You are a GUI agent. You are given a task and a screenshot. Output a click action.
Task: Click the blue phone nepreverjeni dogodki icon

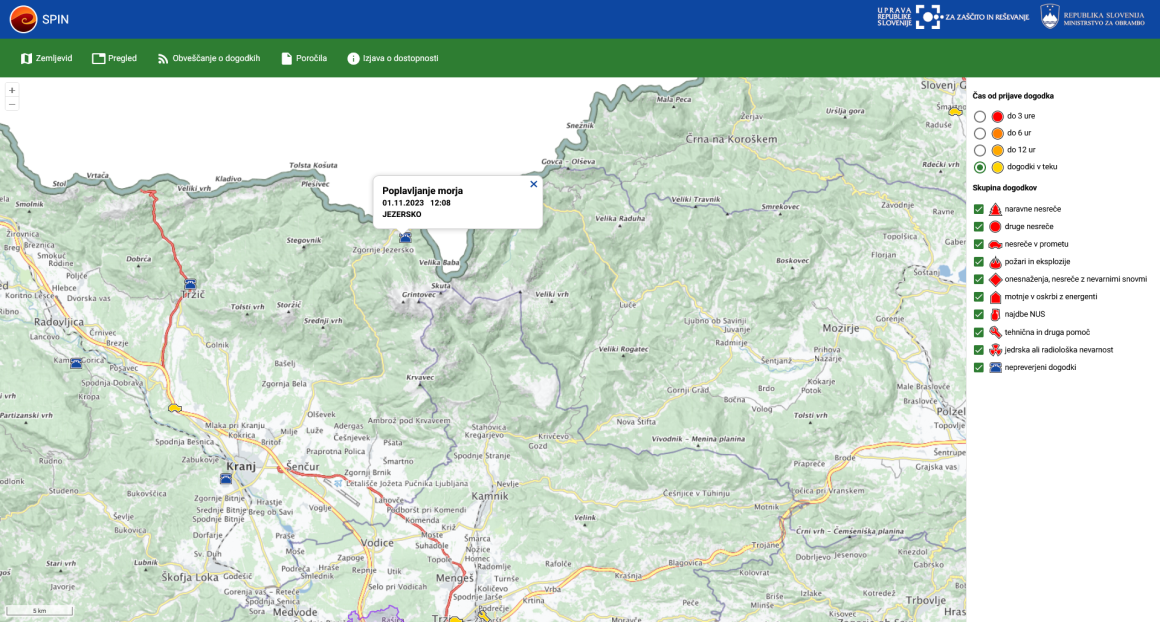coord(995,368)
